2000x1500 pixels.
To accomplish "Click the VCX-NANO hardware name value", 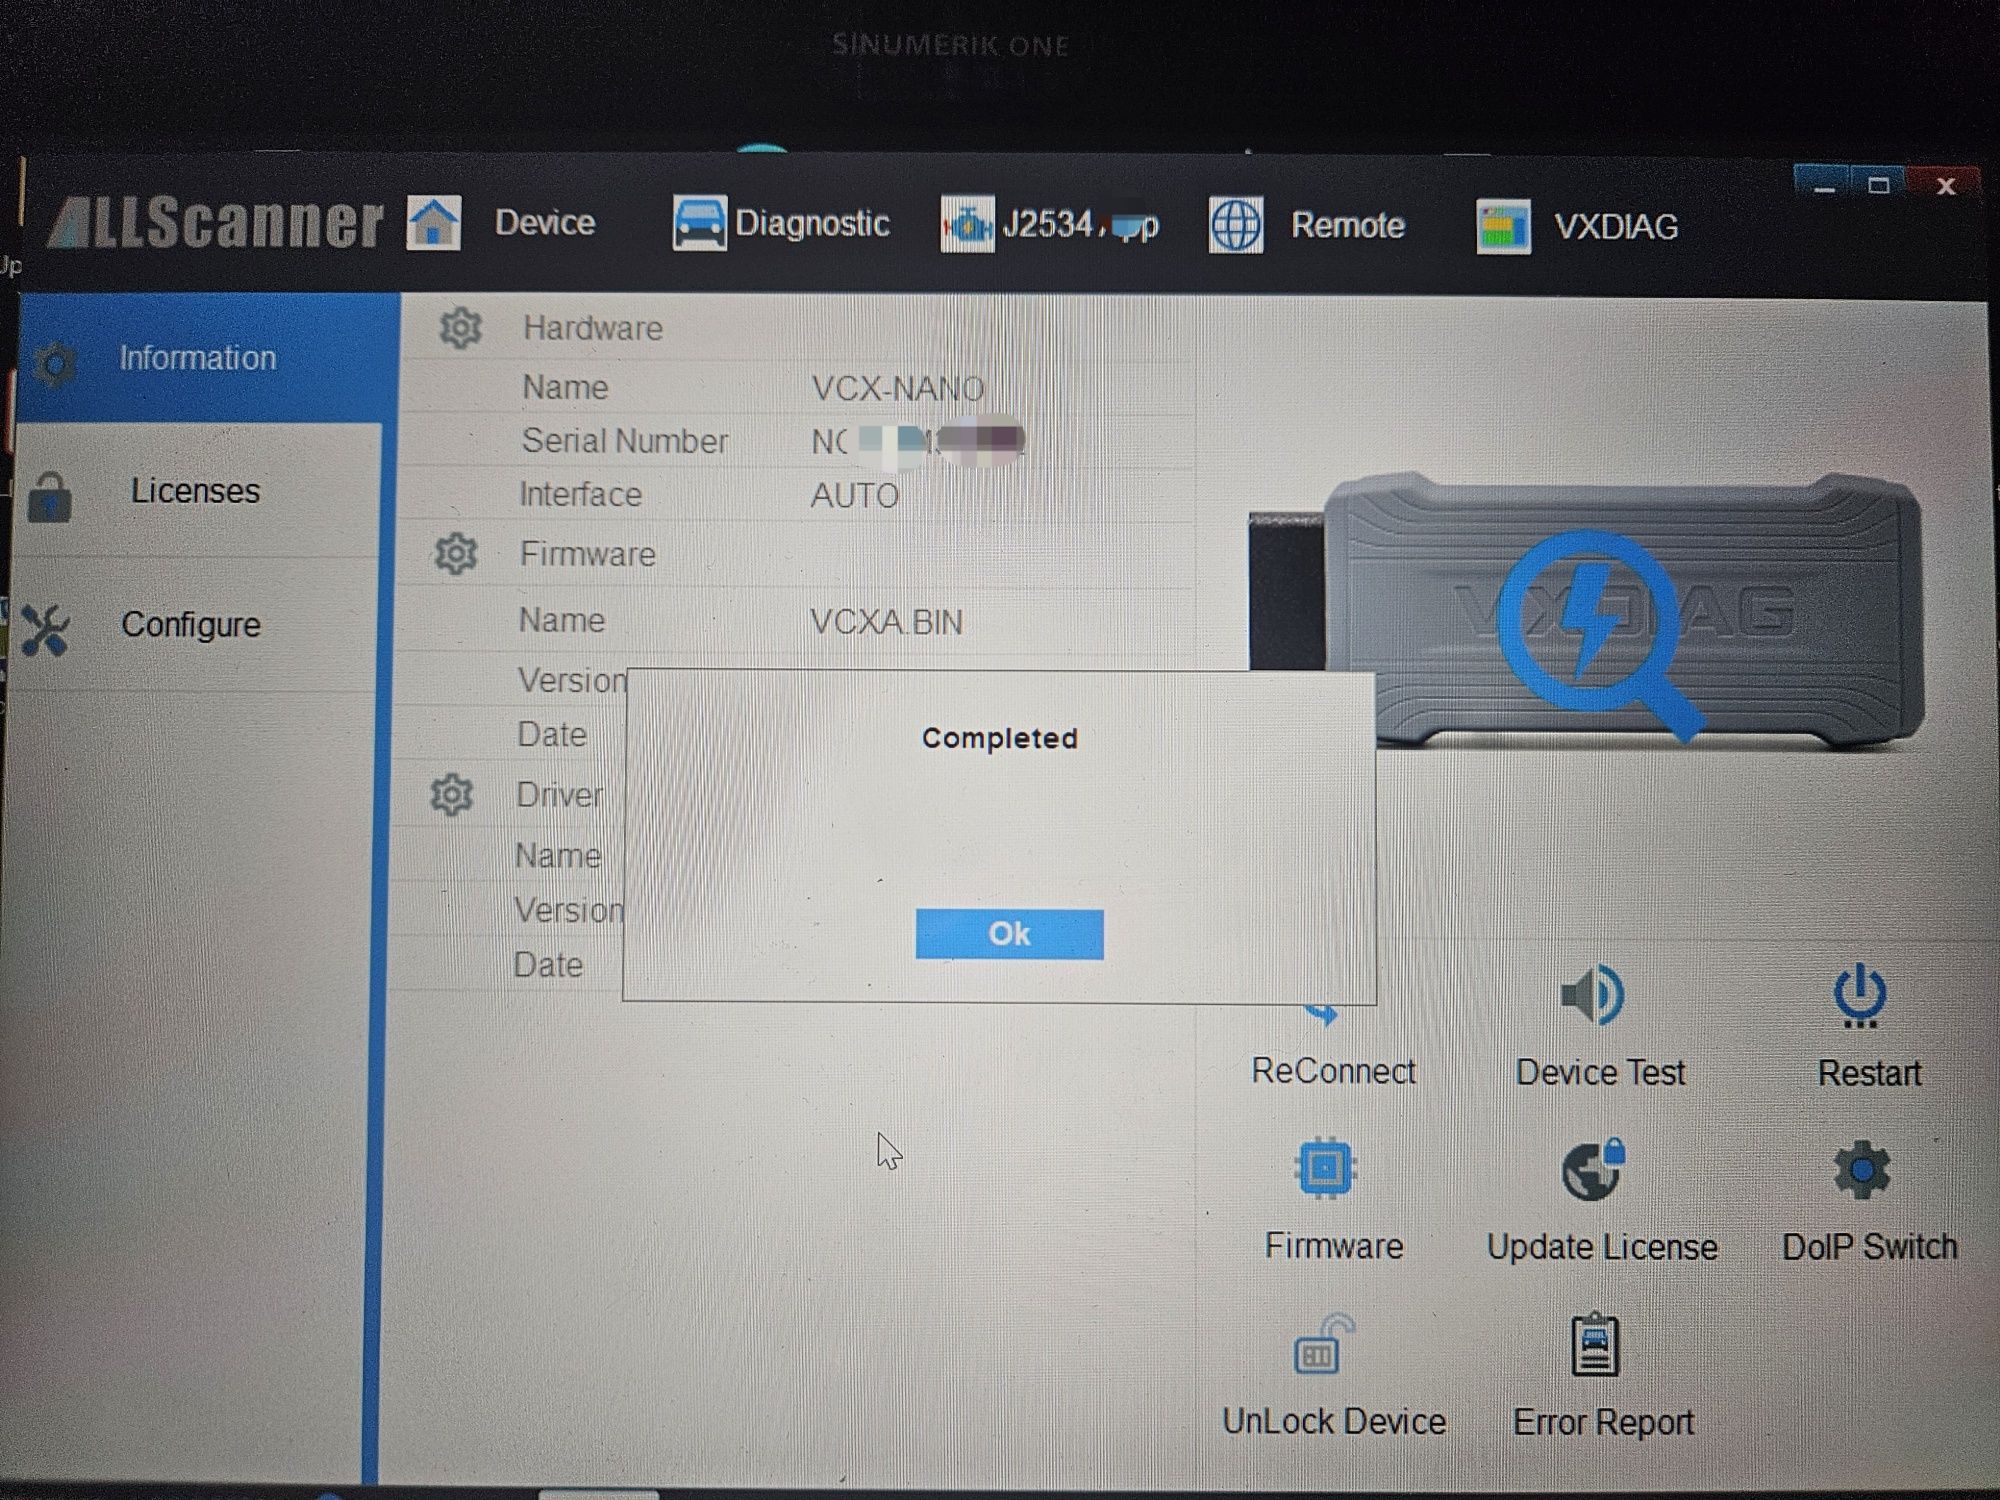I will 898,388.
